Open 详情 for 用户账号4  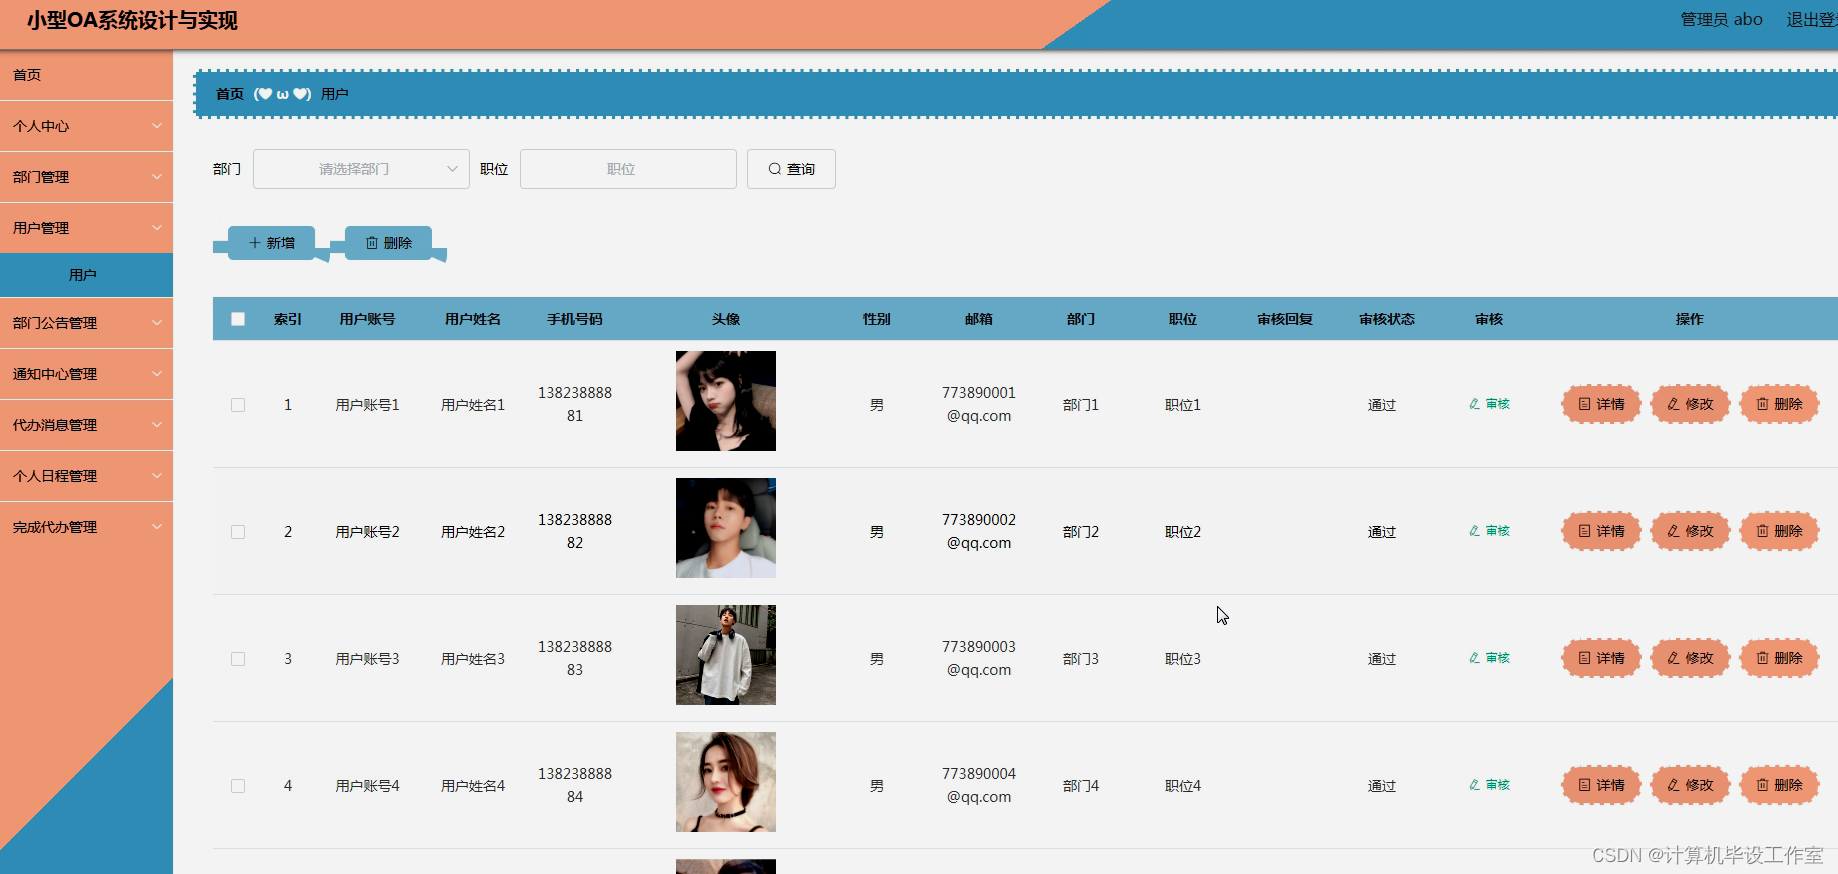point(1601,785)
